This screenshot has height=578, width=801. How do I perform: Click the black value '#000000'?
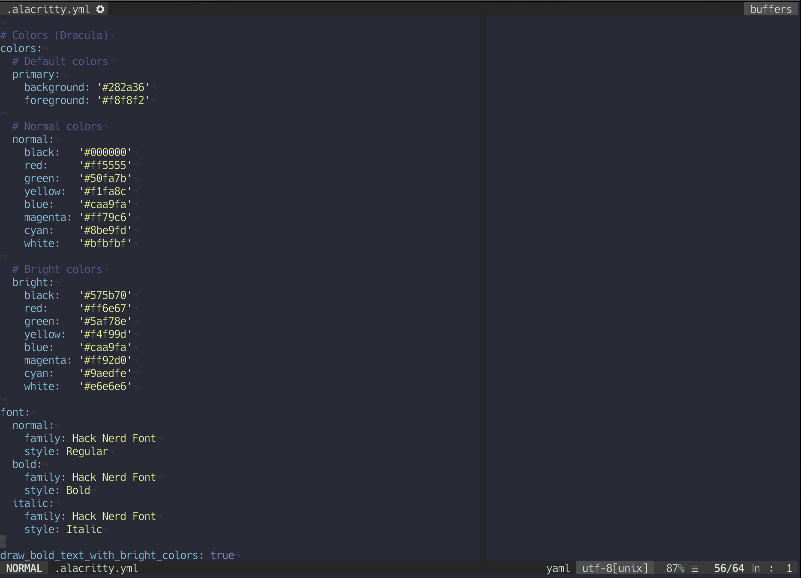coord(105,152)
